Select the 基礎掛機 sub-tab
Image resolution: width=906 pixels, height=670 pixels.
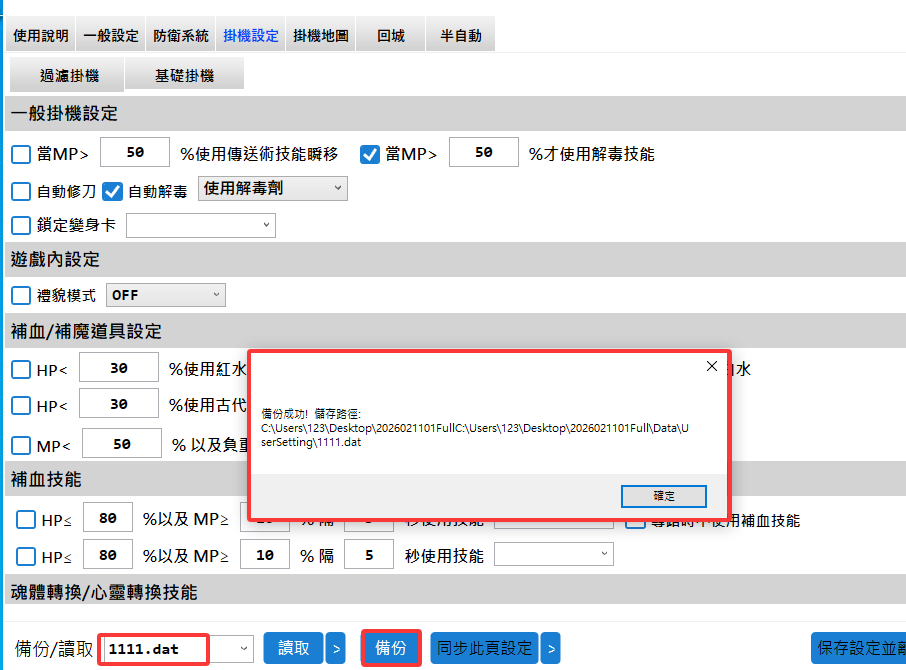pyautogui.click(x=184, y=75)
